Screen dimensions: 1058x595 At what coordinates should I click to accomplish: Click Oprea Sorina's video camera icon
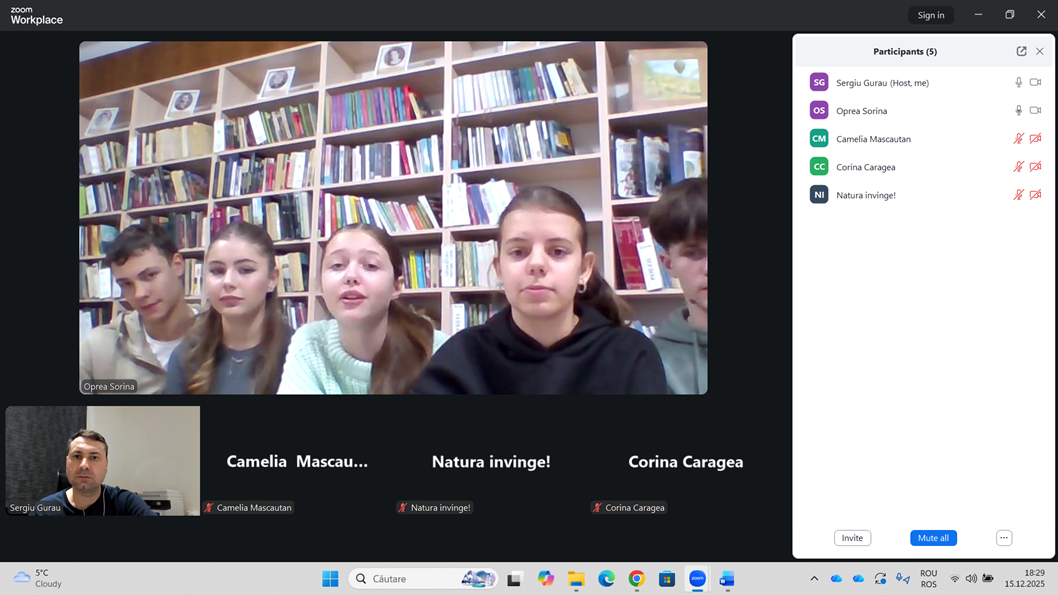[1035, 111]
